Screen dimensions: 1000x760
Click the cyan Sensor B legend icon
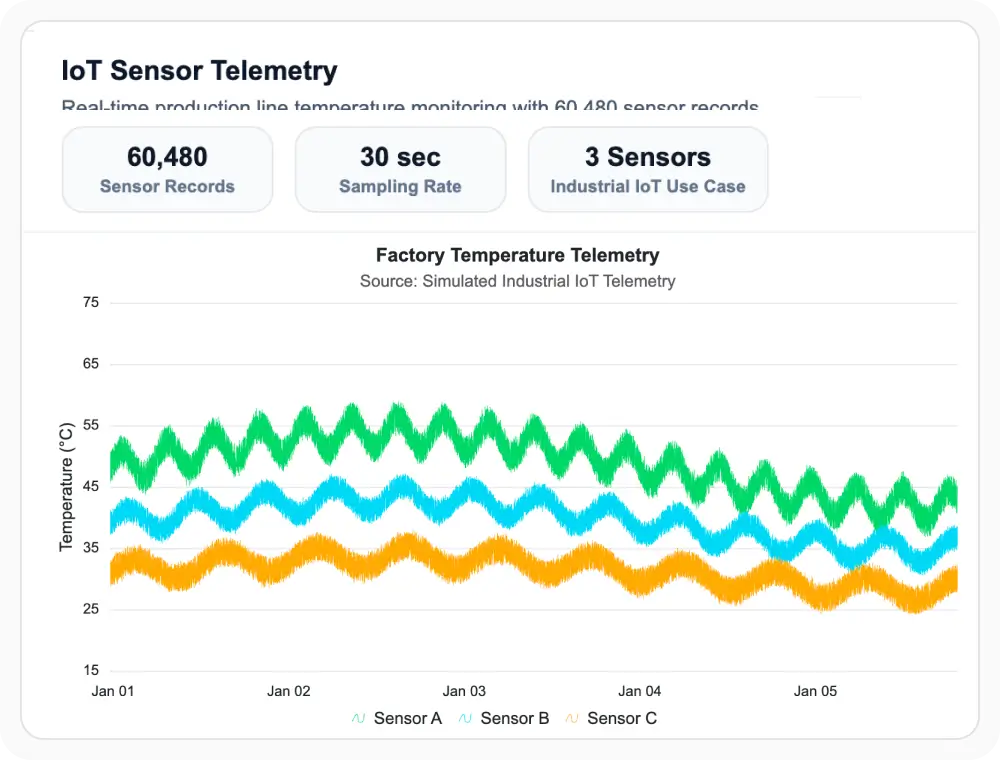[x=465, y=719]
